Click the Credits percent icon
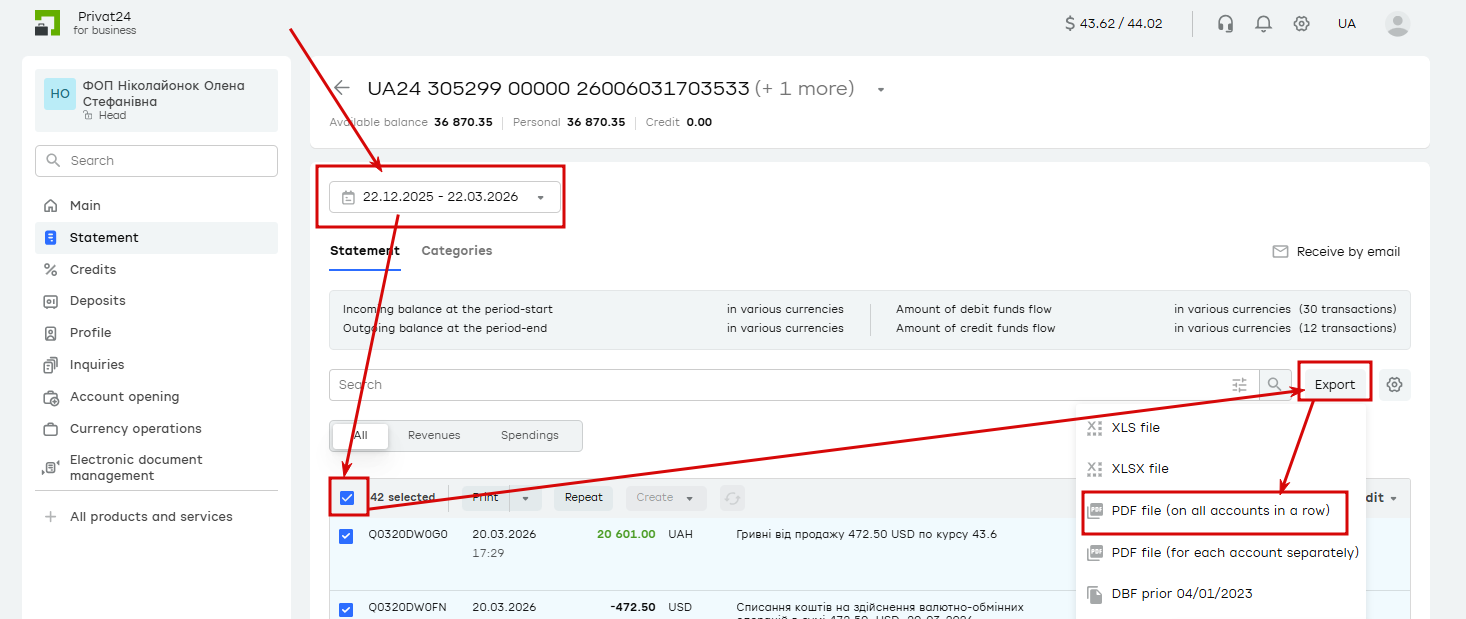This screenshot has height=619, width=1466. pos(51,270)
